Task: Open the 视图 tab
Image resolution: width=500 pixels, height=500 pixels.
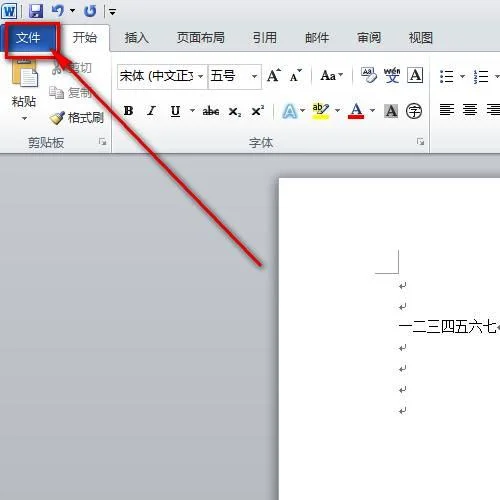Action: [421, 38]
